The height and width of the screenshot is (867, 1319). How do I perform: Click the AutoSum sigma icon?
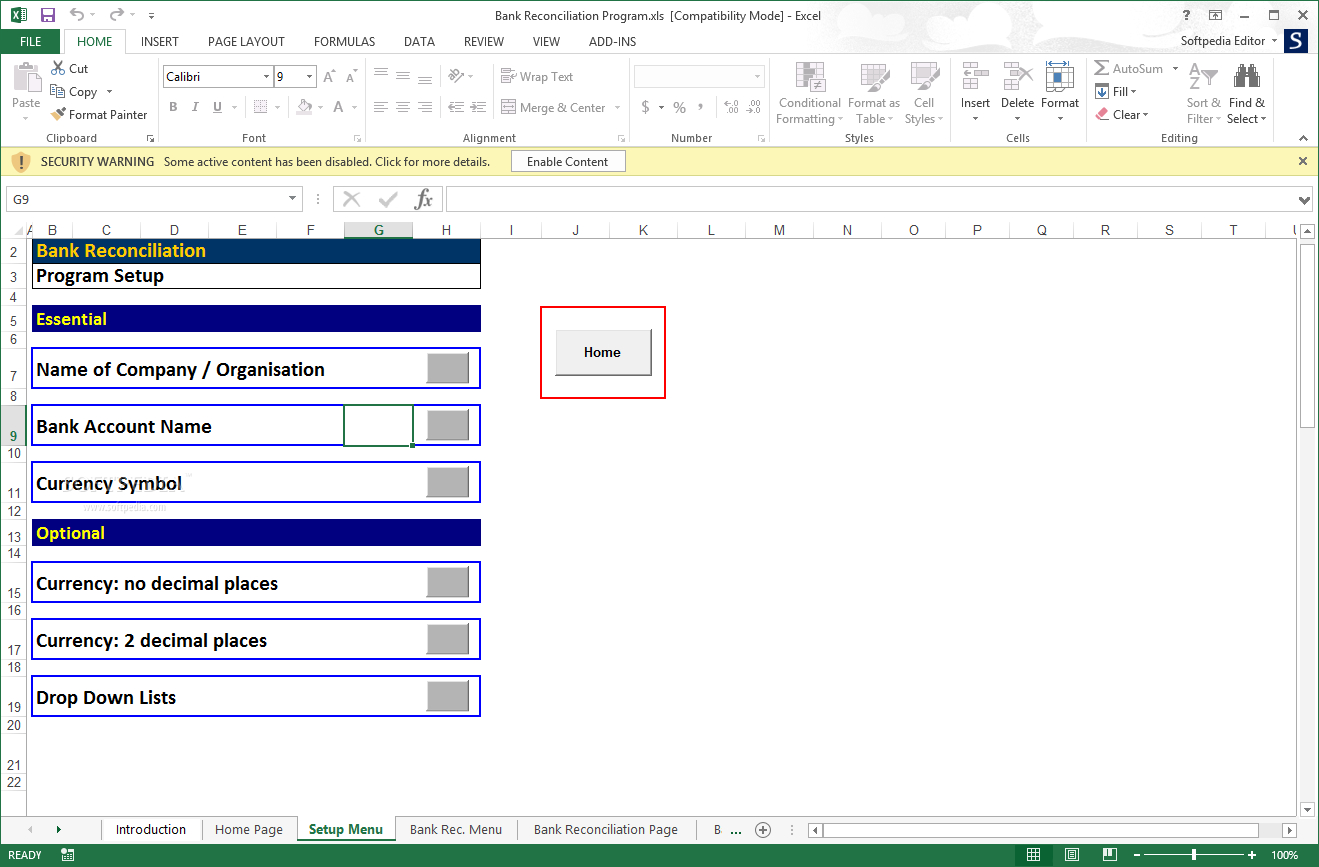[x=1101, y=69]
